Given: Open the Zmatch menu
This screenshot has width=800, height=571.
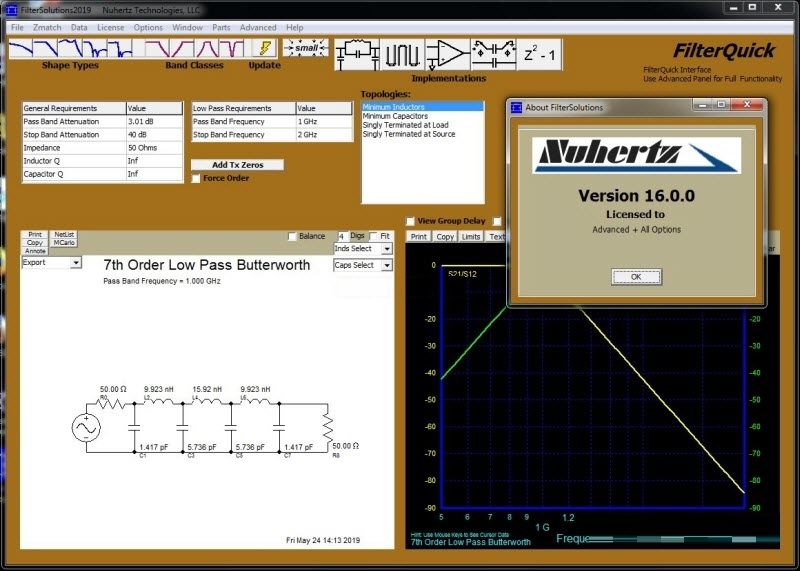Looking at the screenshot, I should pos(47,28).
